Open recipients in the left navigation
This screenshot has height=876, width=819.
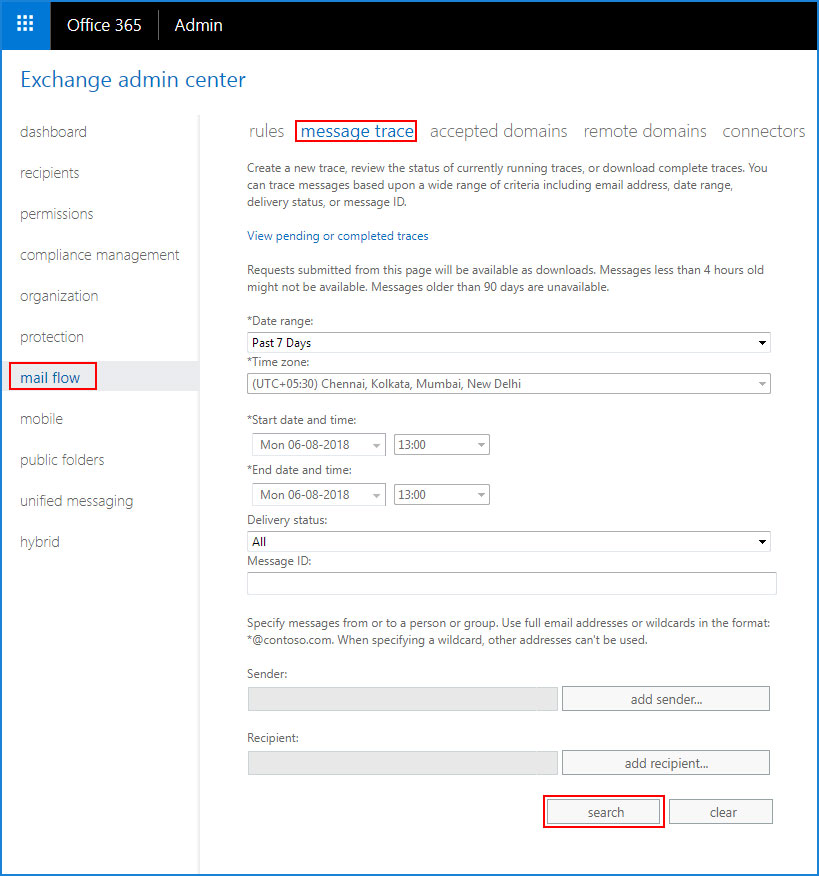click(x=50, y=173)
